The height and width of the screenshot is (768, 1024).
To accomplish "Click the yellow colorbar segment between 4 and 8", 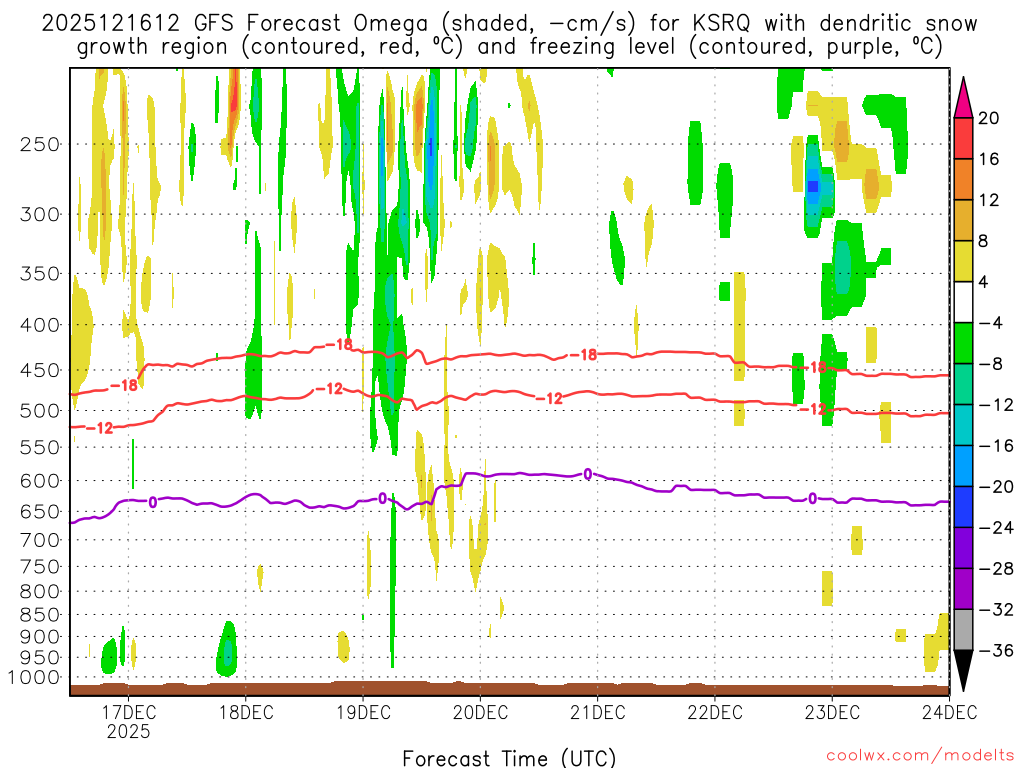I will click(x=963, y=261).
